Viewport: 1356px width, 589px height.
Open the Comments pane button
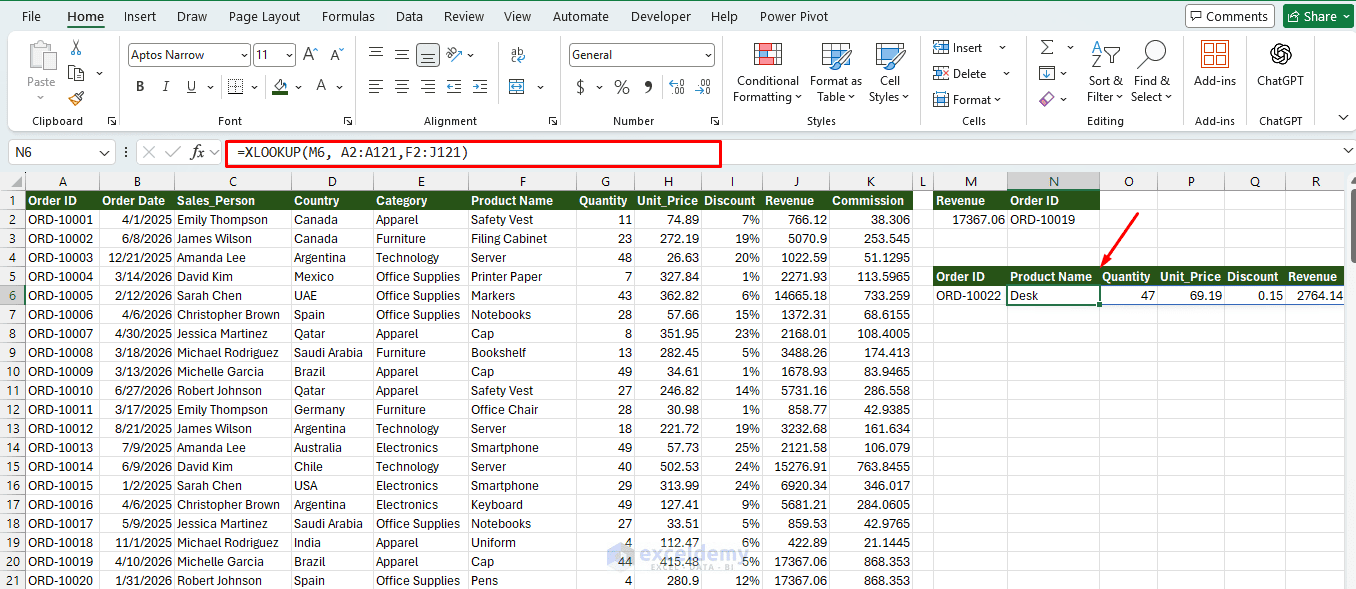point(1228,16)
